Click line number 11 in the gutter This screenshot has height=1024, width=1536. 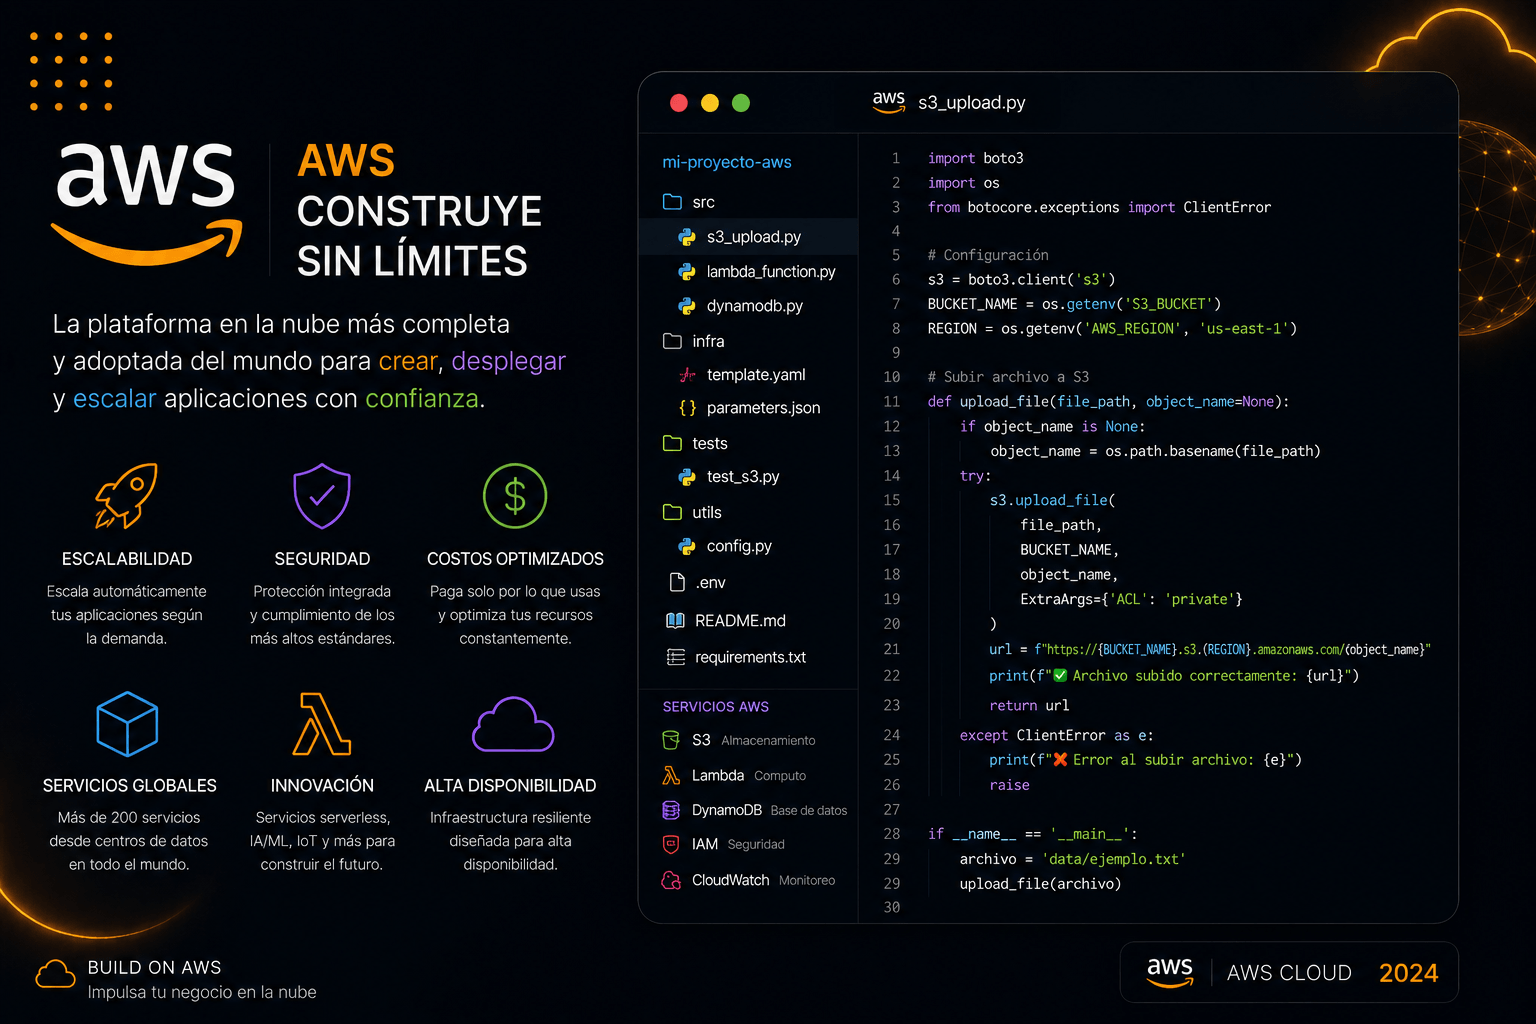[x=891, y=401]
